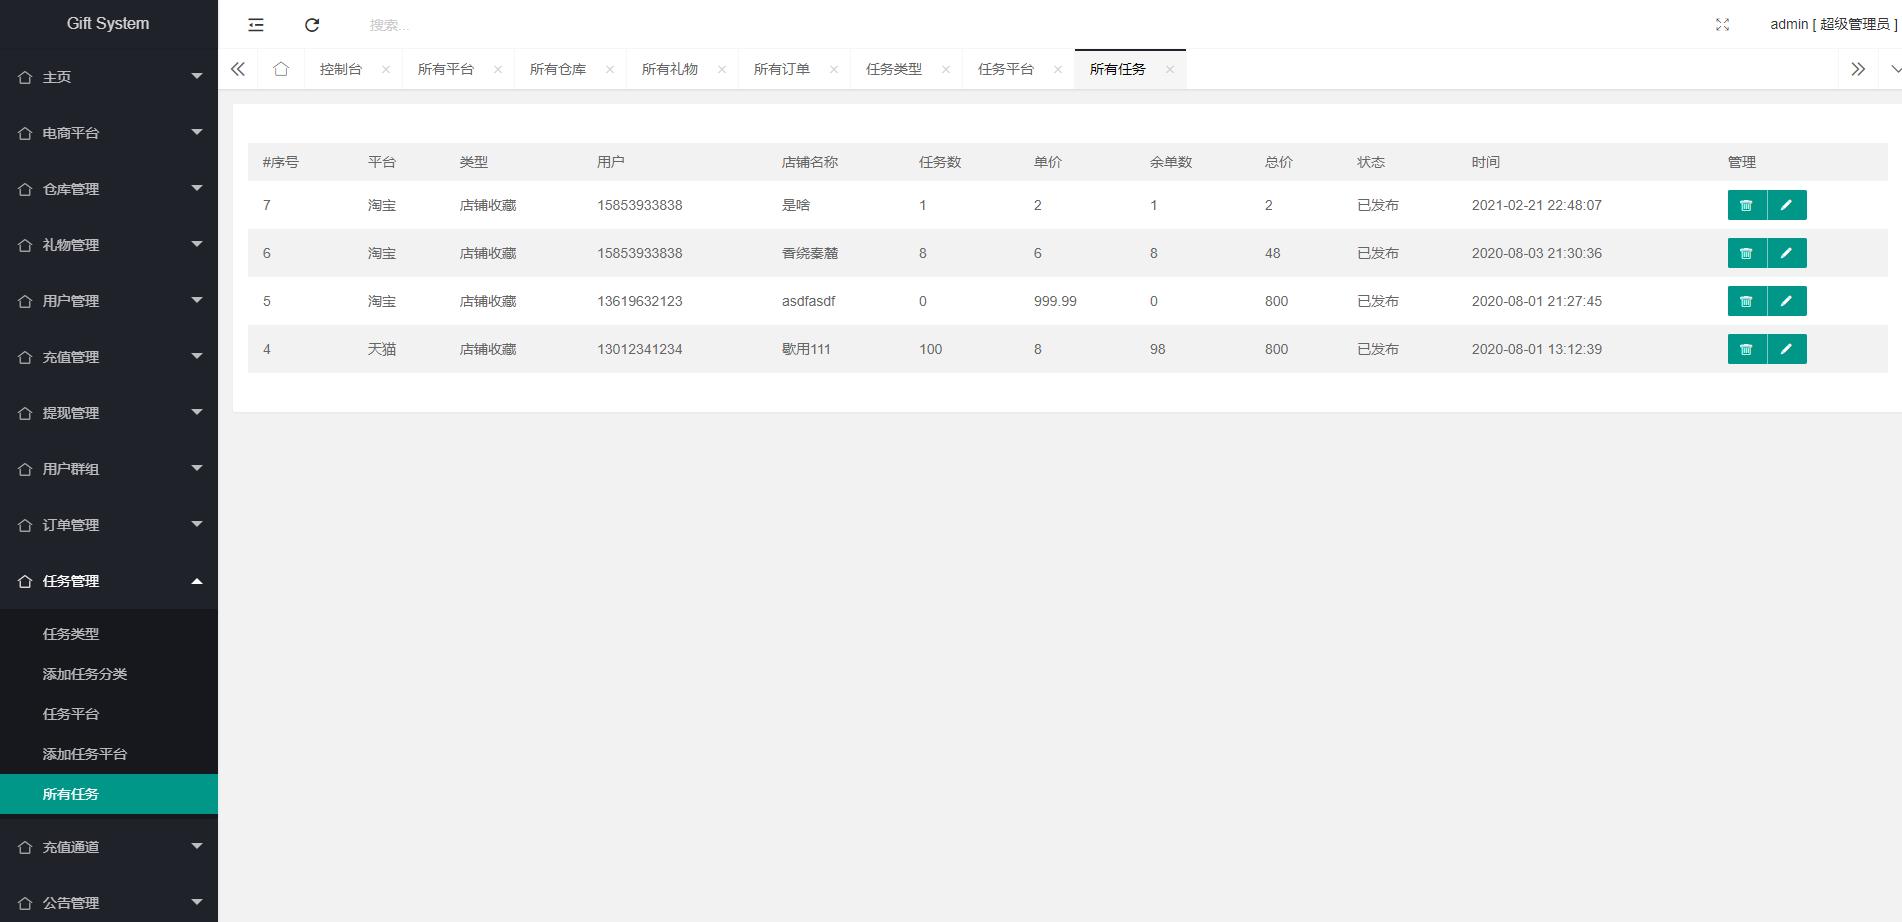Click the 状态 column header

[1371, 162]
